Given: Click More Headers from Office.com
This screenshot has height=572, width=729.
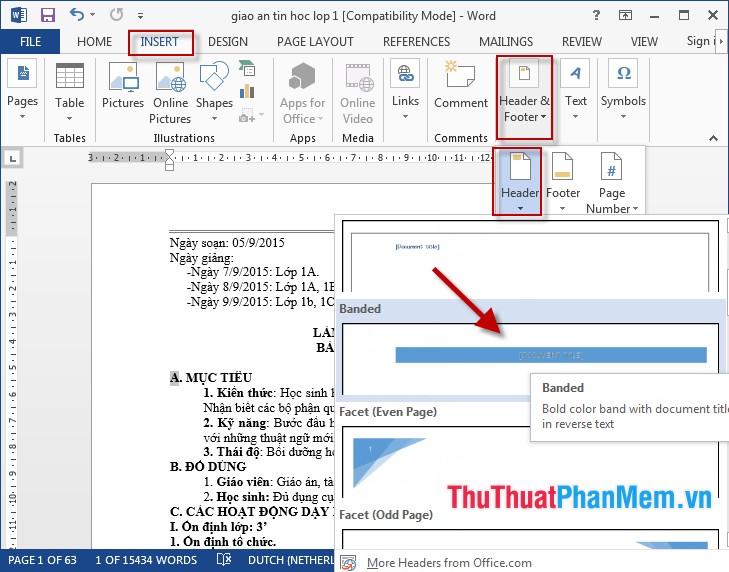Looking at the screenshot, I should point(449,563).
